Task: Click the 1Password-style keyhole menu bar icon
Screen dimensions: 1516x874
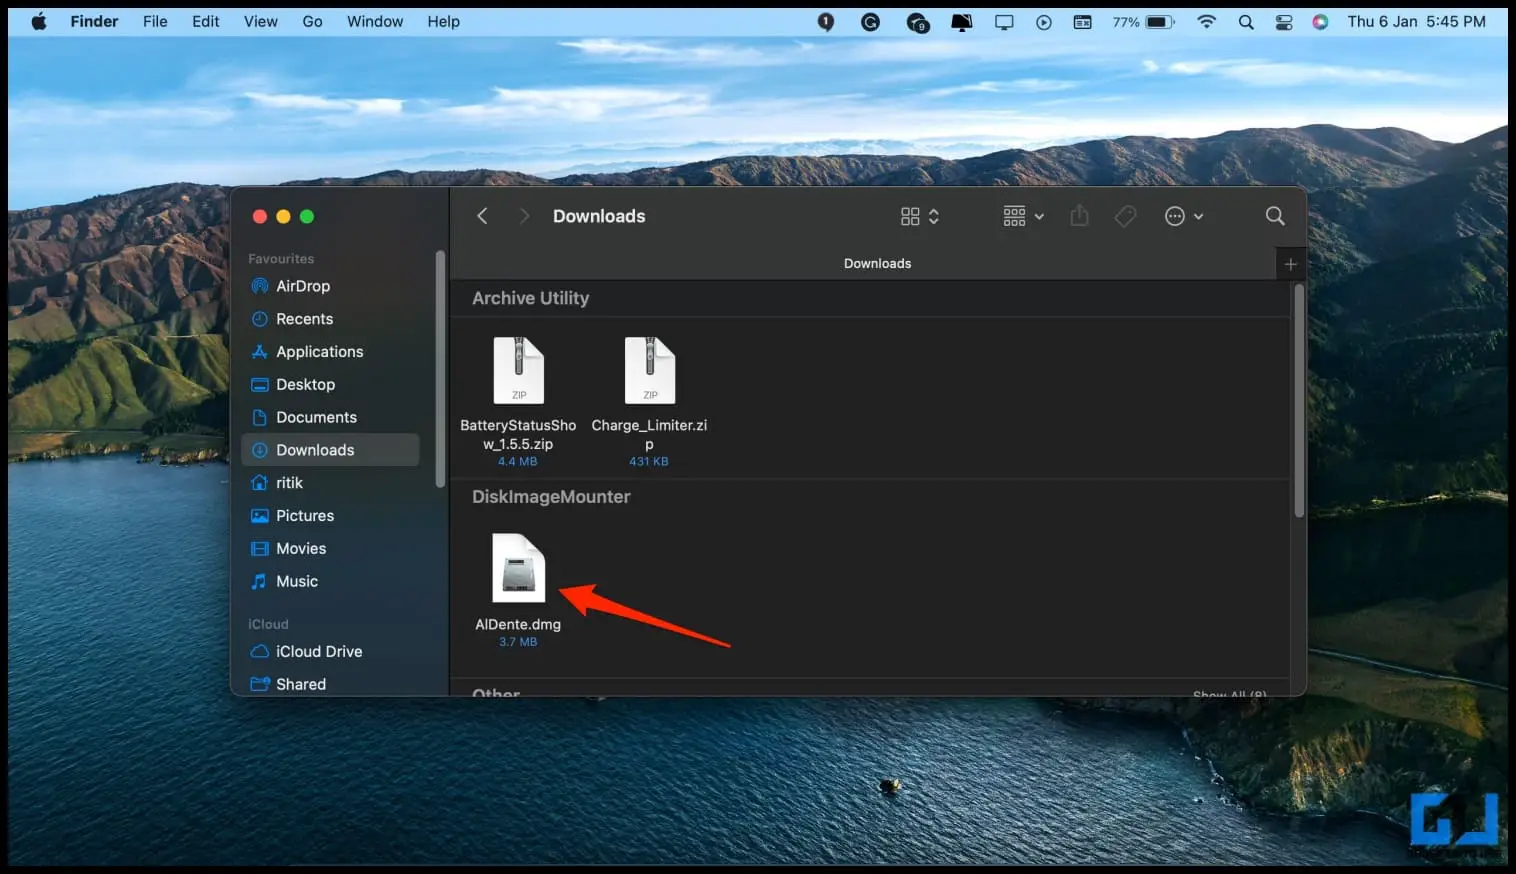Action: click(826, 22)
